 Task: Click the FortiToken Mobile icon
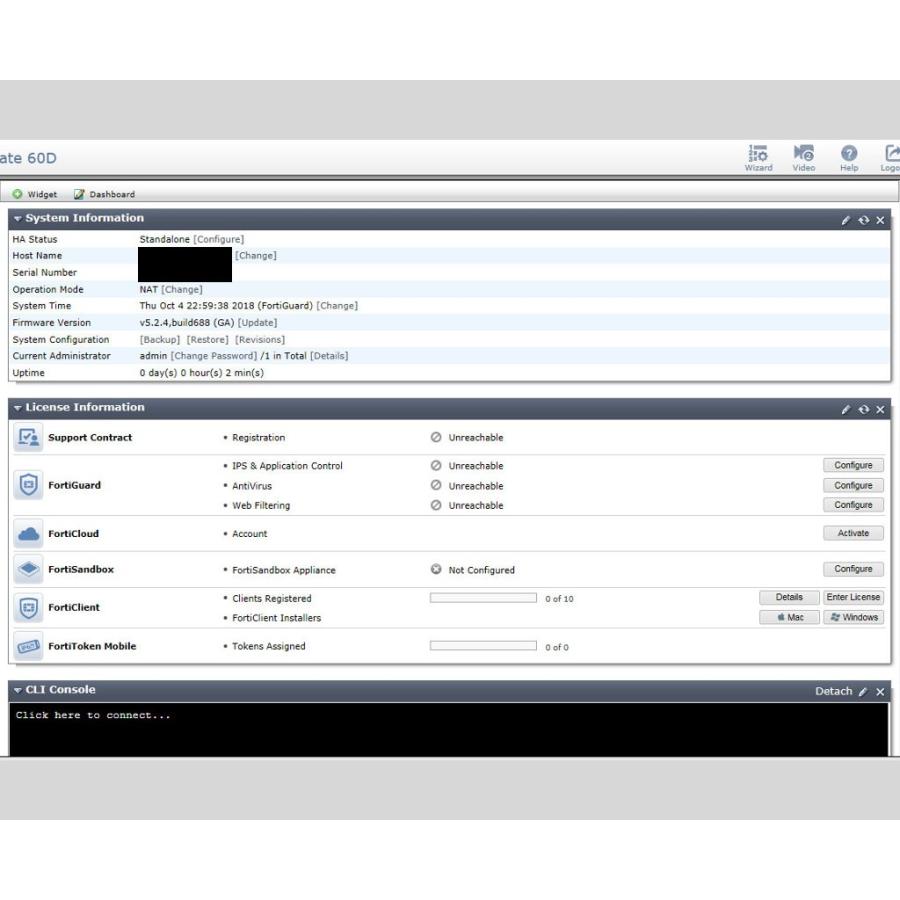[x=26, y=646]
